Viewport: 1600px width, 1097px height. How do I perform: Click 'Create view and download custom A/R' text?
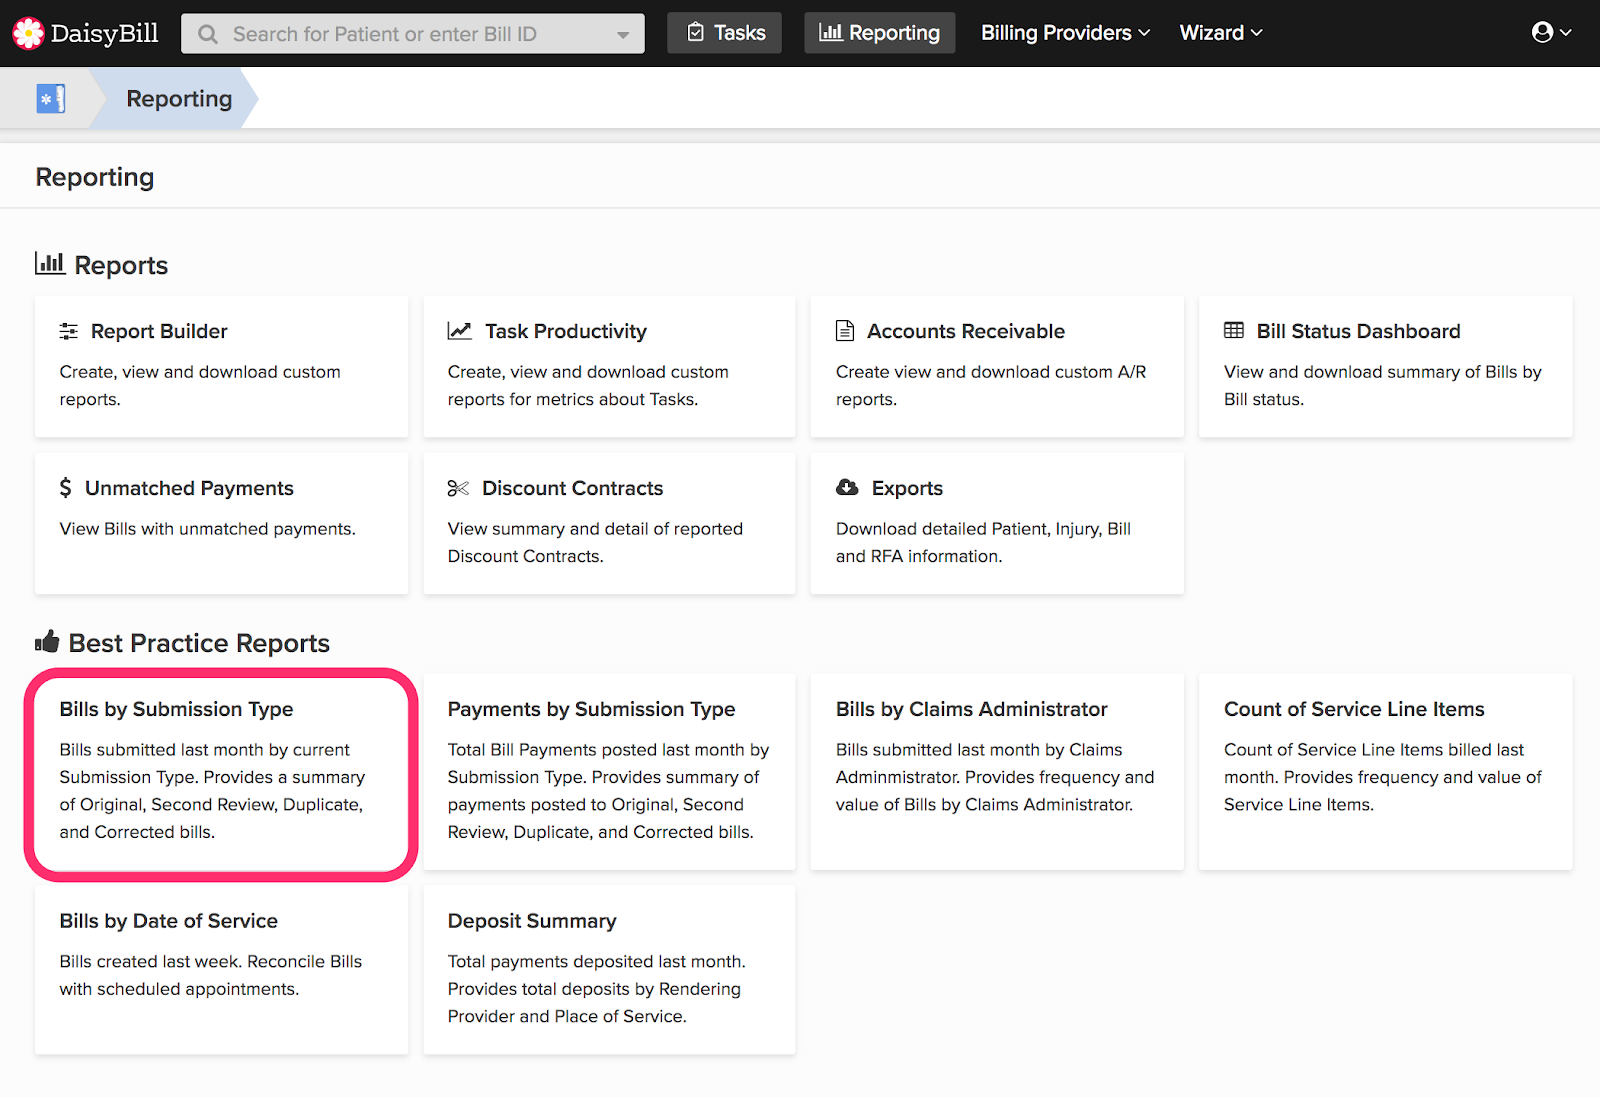coord(991,372)
